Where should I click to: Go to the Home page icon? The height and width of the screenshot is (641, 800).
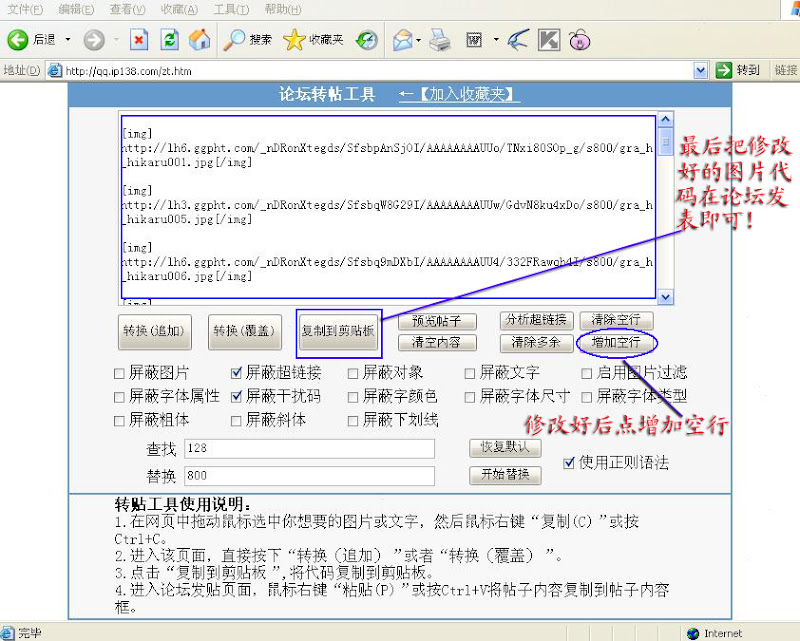tap(199, 40)
